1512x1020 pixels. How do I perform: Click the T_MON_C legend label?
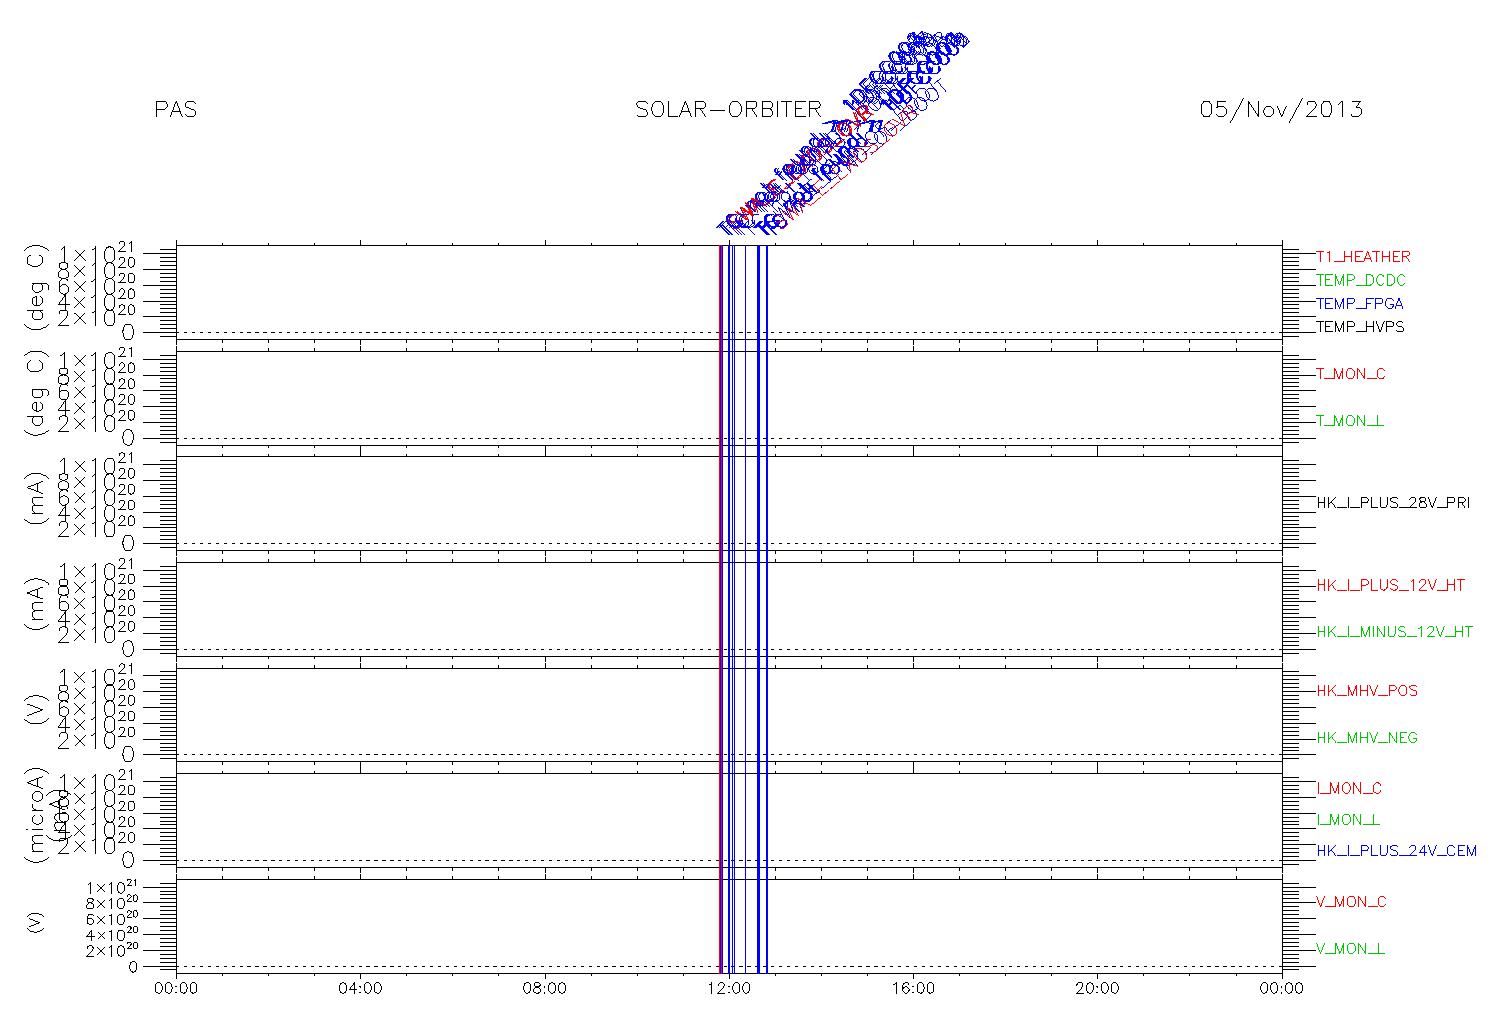pos(1351,374)
